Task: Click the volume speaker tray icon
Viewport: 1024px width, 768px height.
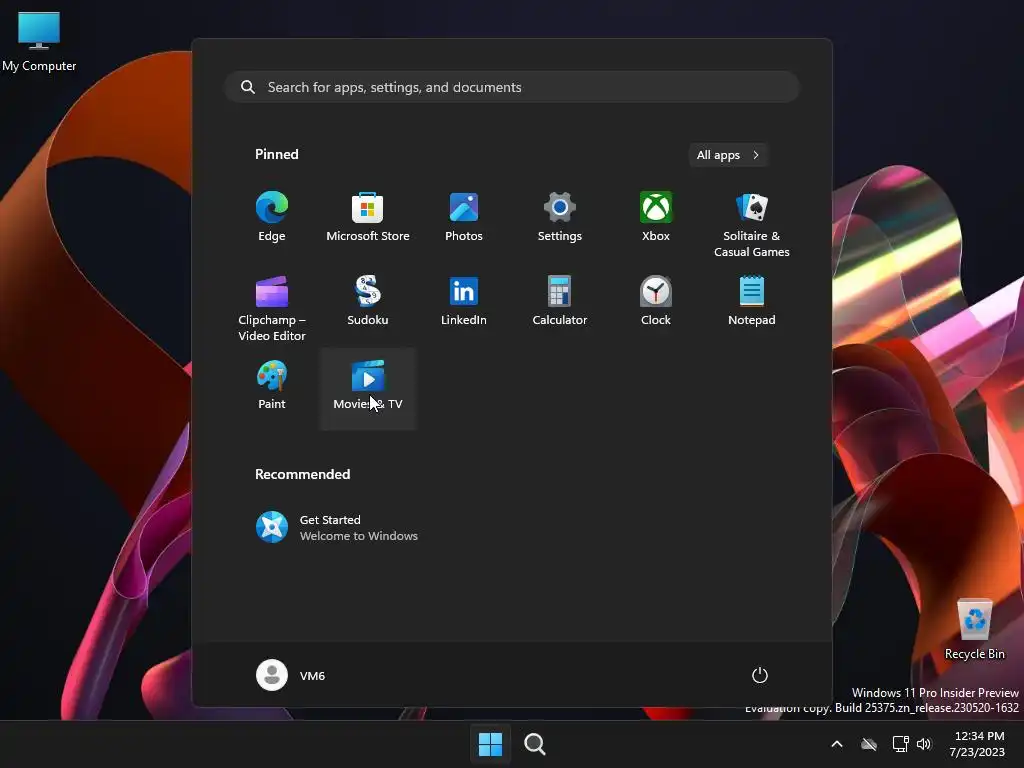Action: tap(924, 744)
